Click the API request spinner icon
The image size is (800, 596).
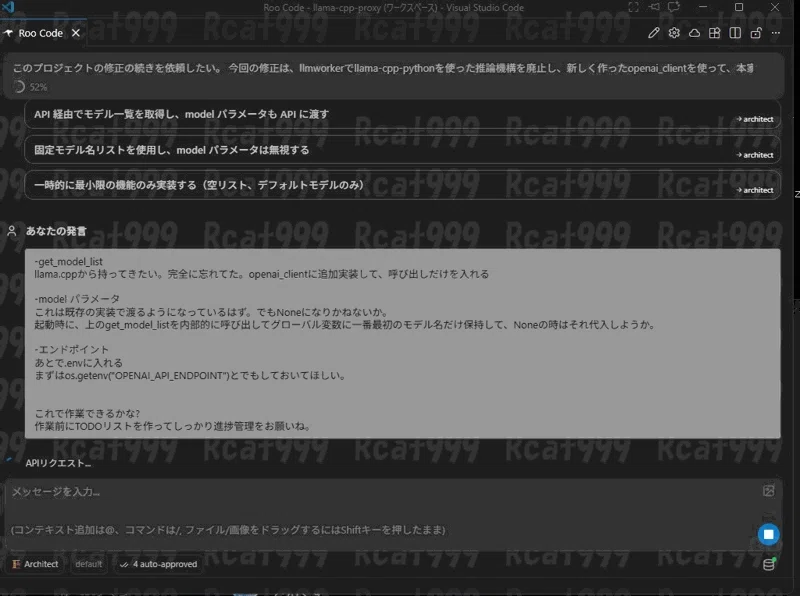[9, 461]
